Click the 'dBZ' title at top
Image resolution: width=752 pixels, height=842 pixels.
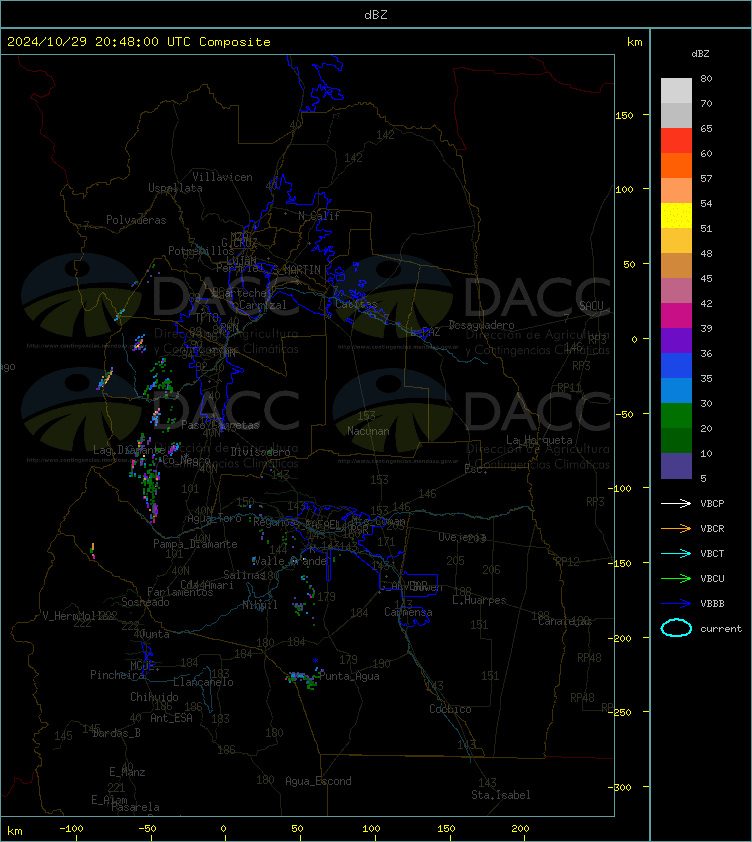(x=375, y=15)
